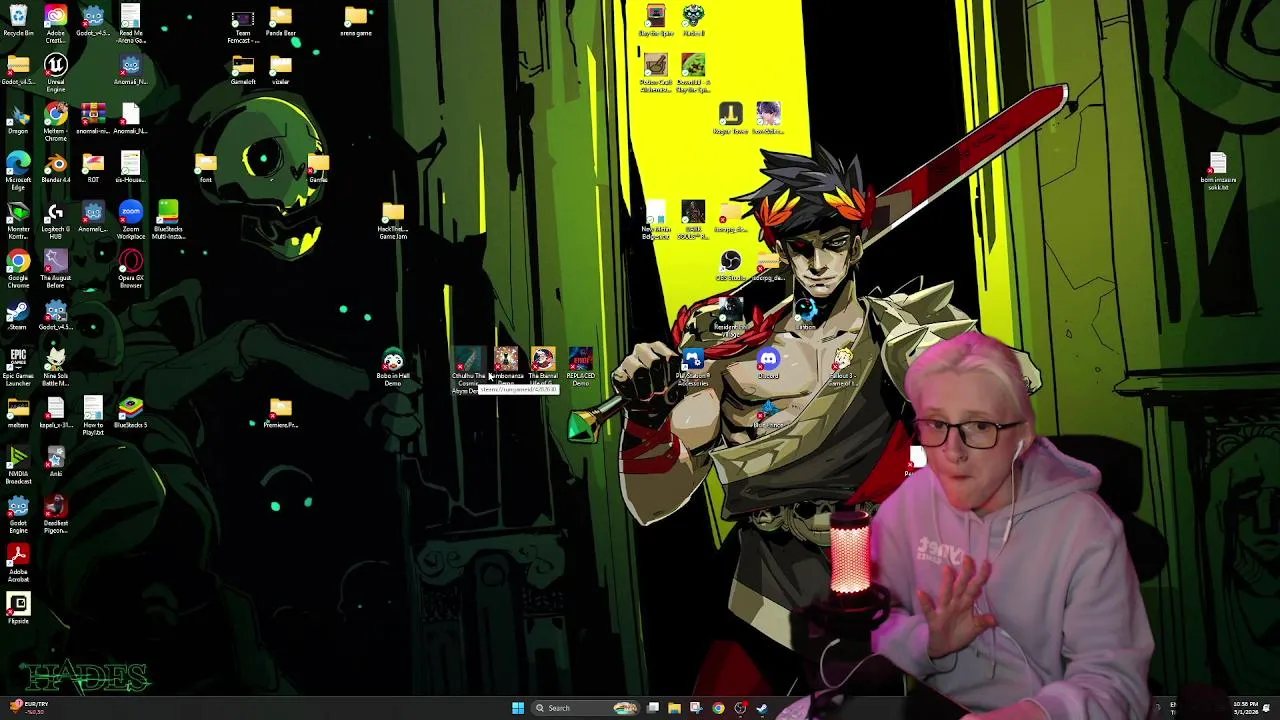Open the Gameloft folder on the desktop
1280x720 pixels.
[243, 70]
